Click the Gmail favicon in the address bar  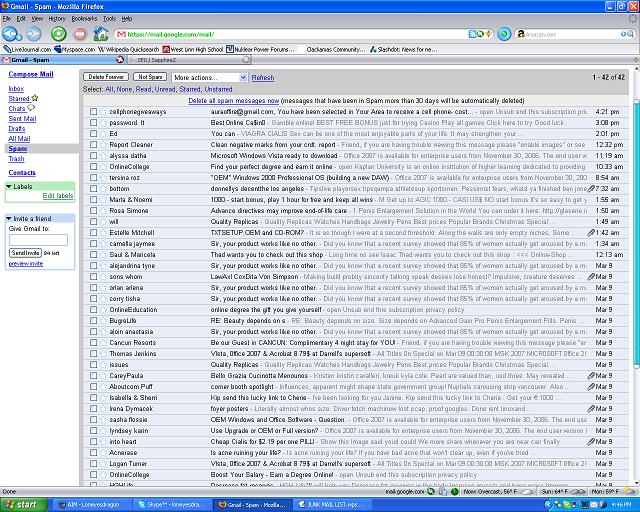(x=121, y=34)
